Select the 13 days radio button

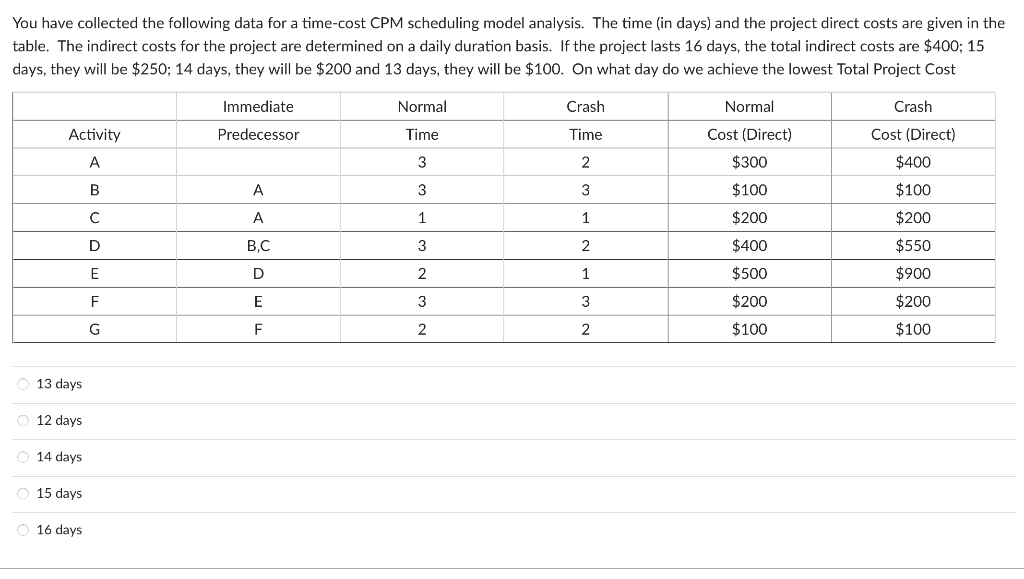pos(21,383)
